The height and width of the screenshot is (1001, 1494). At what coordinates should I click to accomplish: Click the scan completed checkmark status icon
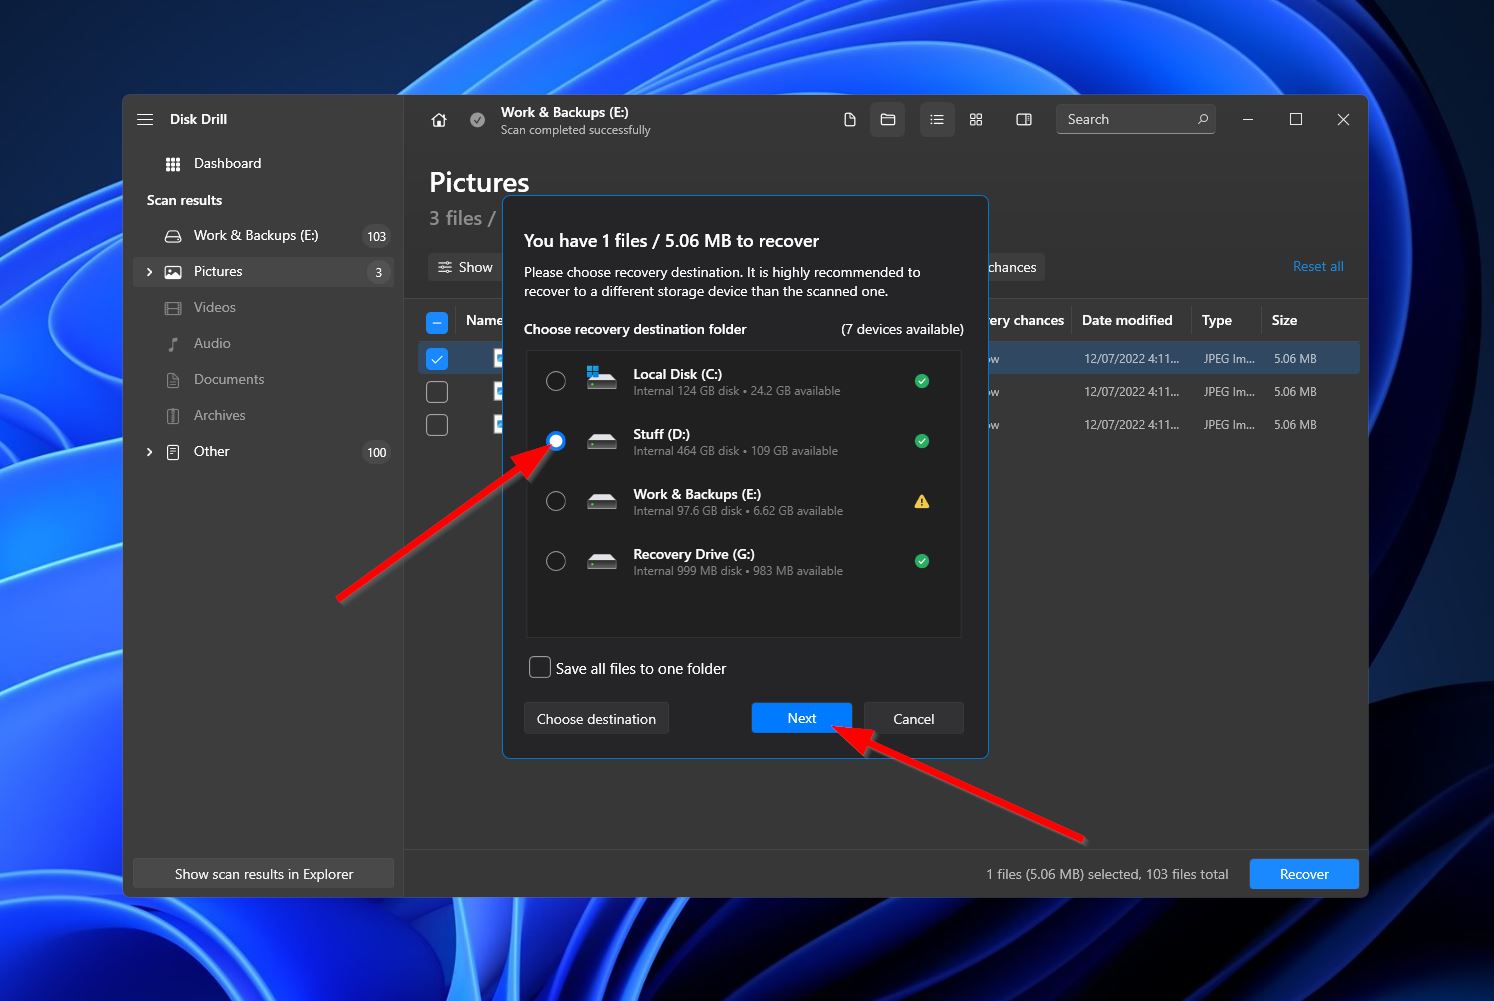pos(478,120)
